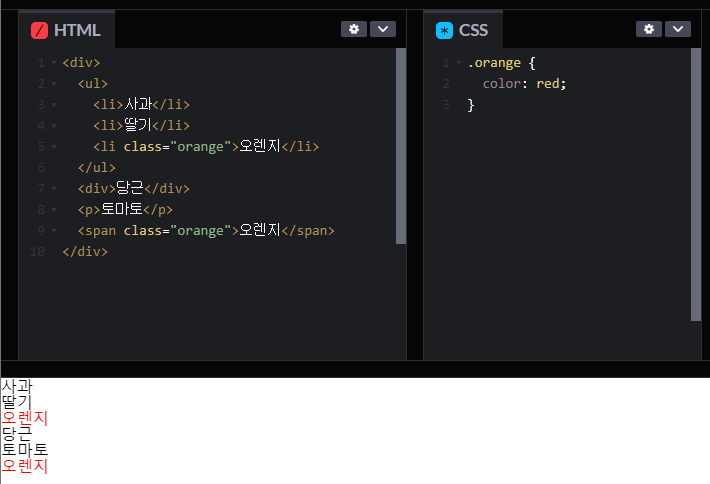Viewport: 710px width, 484px height.
Task: Click the opening <div> tag on line 1
Action: tap(82, 62)
